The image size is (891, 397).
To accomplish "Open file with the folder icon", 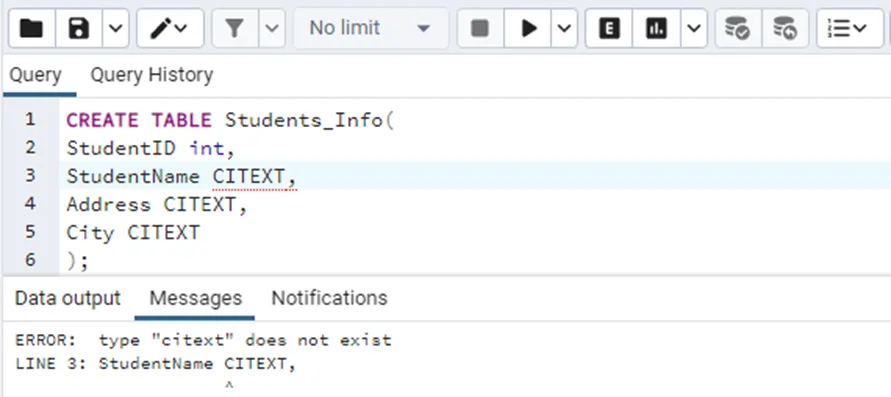I will [32, 28].
